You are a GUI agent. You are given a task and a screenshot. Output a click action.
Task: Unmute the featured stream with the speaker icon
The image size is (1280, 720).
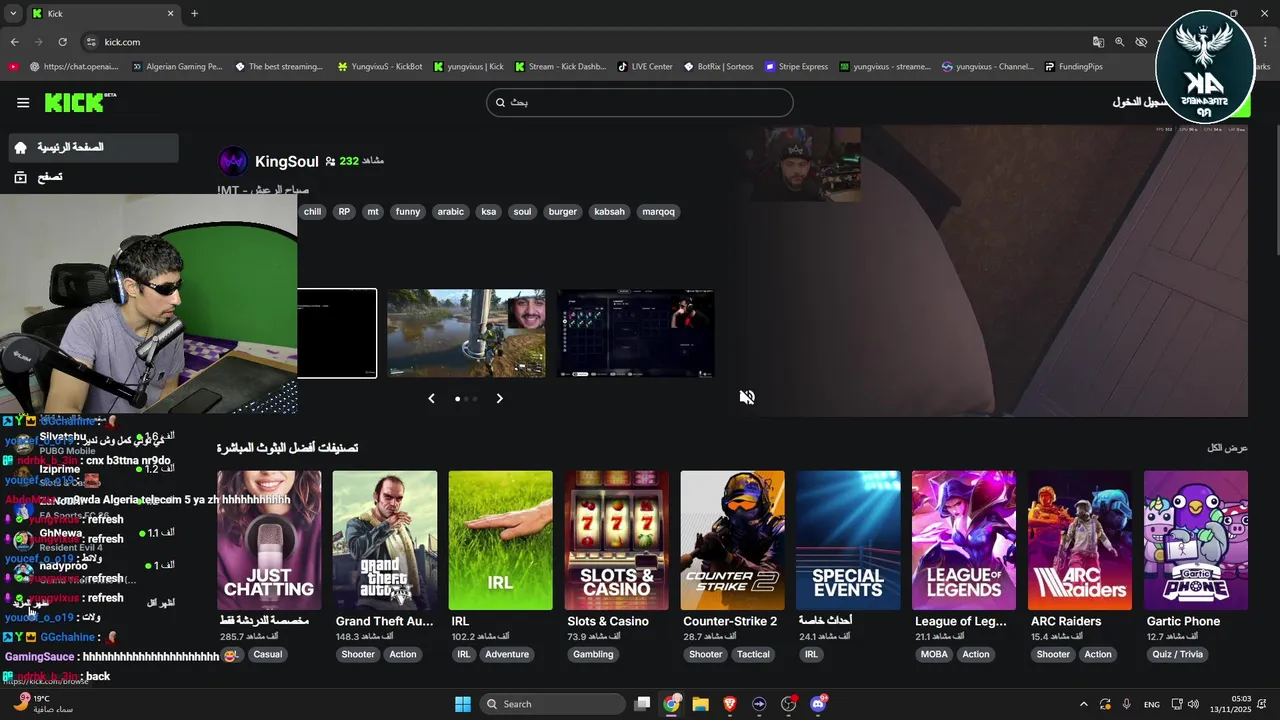point(747,397)
